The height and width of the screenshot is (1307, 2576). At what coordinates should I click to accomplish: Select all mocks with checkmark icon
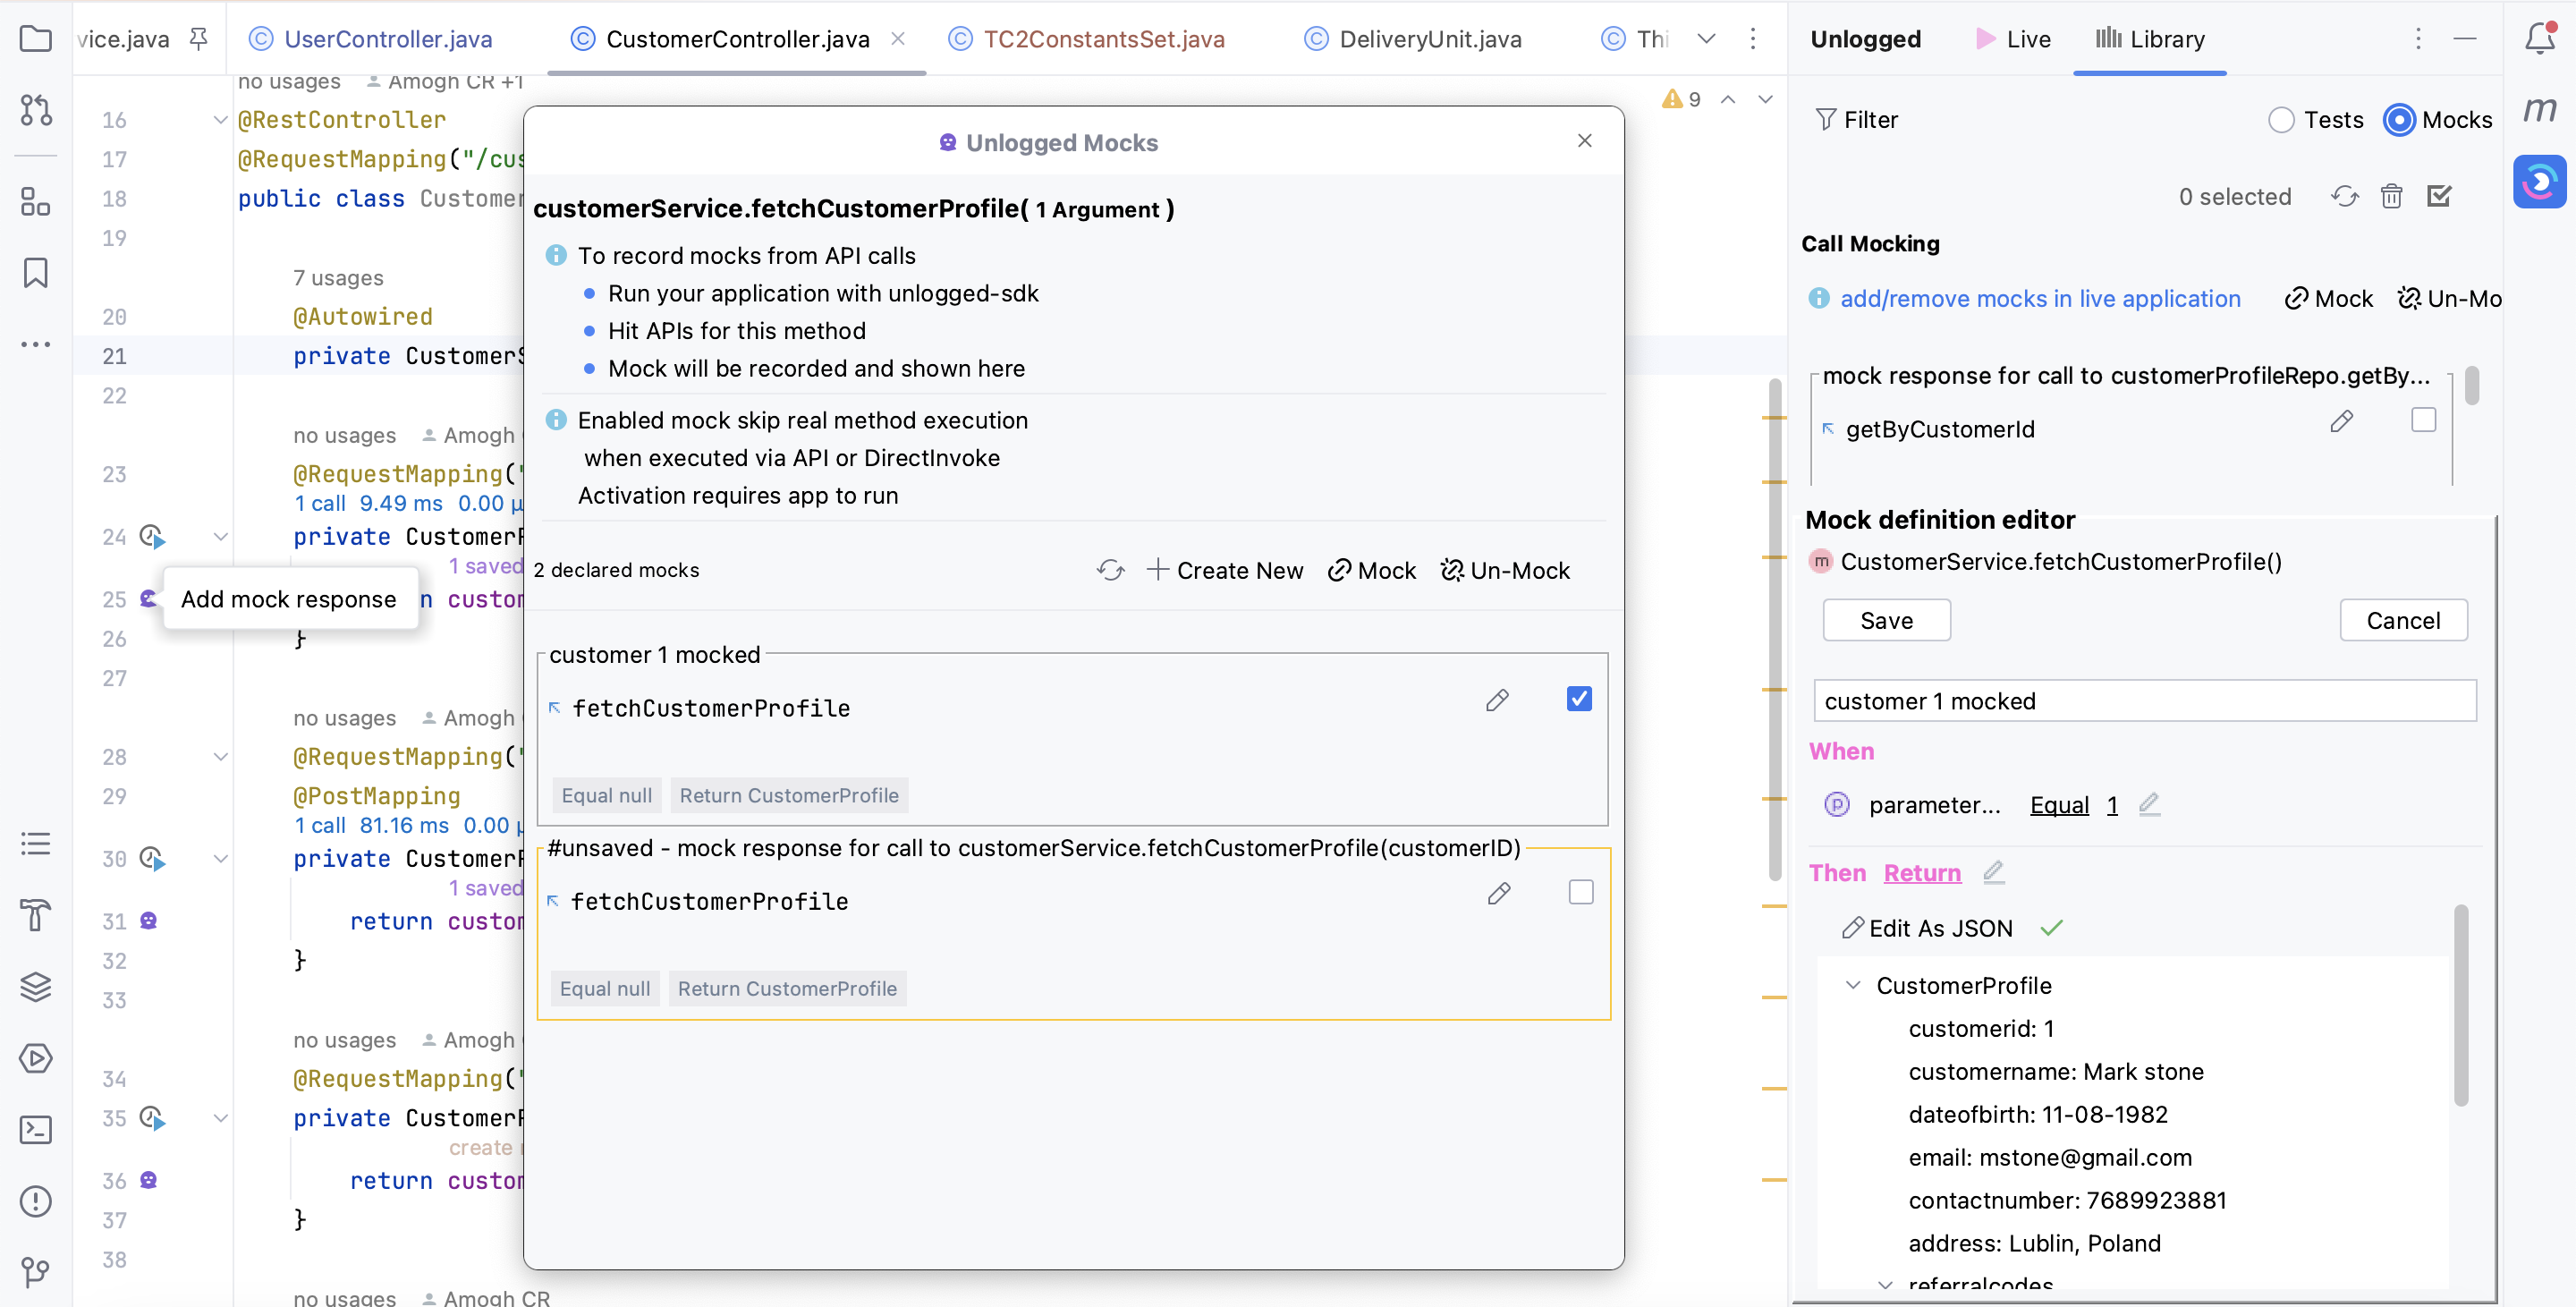2440,196
